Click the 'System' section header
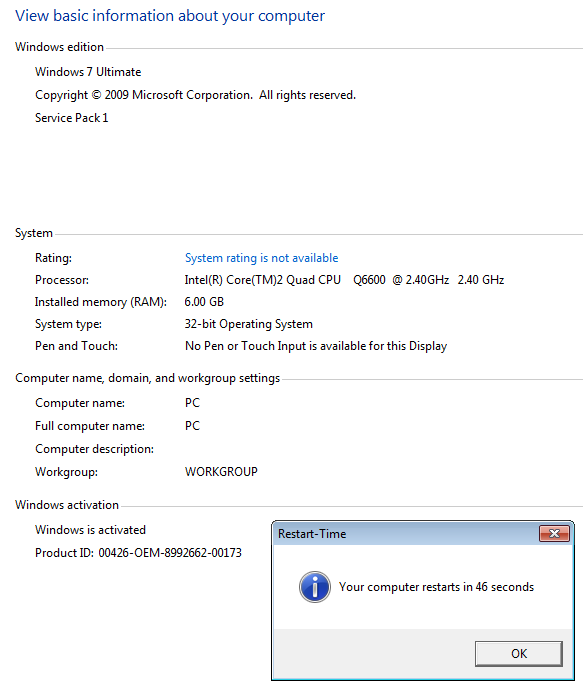This screenshot has height=685, width=583. [34, 233]
